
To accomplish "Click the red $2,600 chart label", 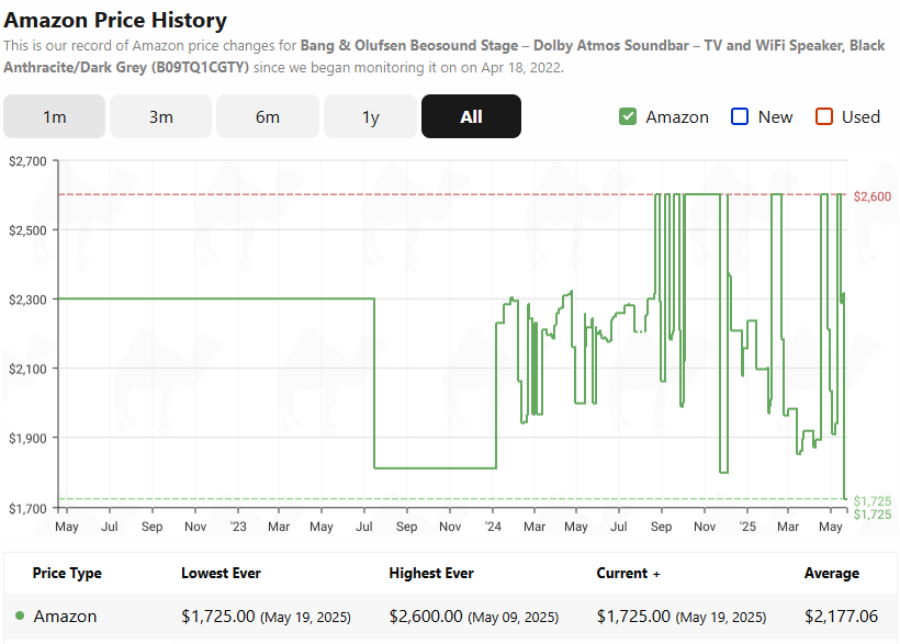I will pyautogui.click(x=872, y=196).
